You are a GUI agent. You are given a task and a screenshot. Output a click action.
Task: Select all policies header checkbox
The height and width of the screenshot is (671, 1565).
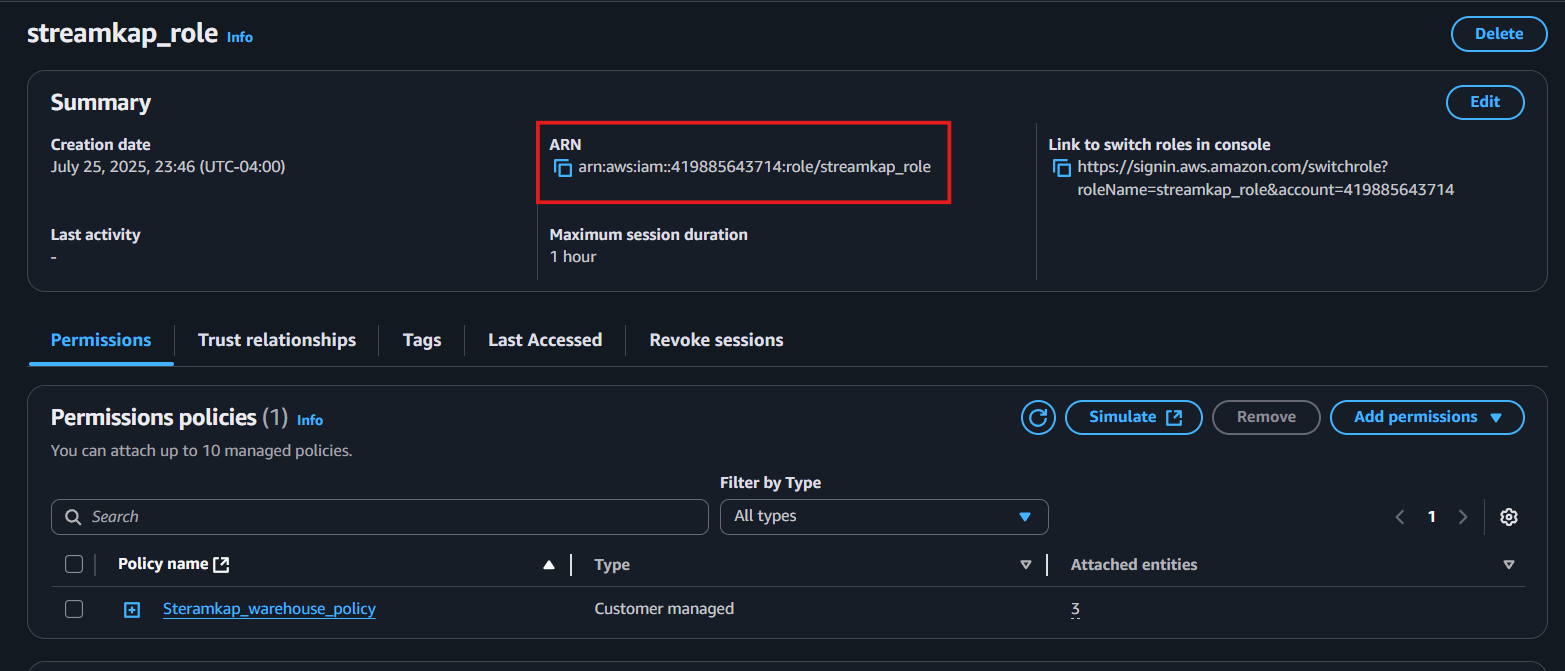pos(74,564)
